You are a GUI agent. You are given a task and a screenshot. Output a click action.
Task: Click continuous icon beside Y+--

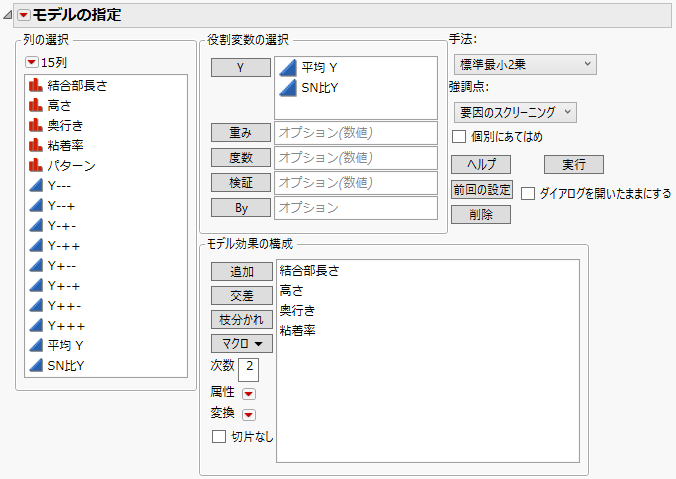pos(36,266)
